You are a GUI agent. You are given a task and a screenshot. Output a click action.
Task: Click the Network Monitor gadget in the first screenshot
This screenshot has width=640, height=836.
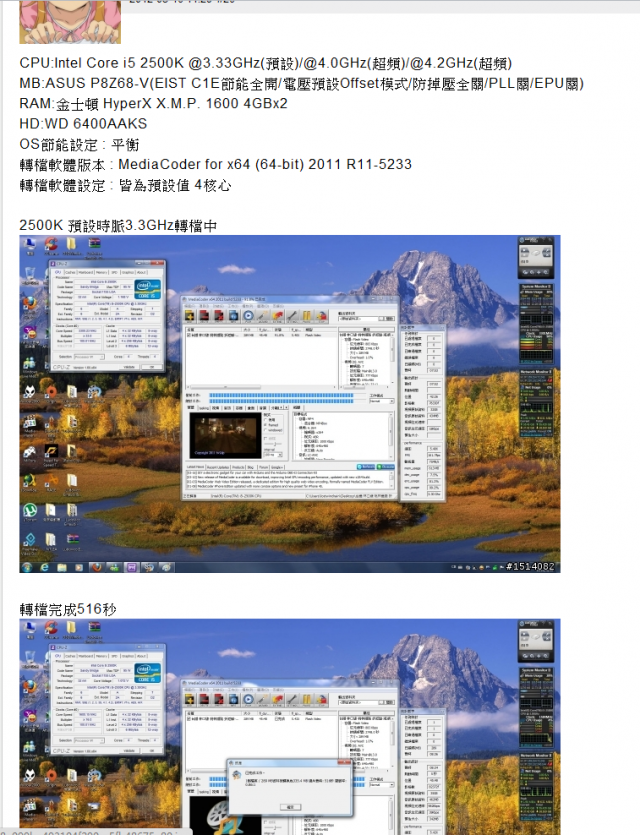click(x=537, y=403)
